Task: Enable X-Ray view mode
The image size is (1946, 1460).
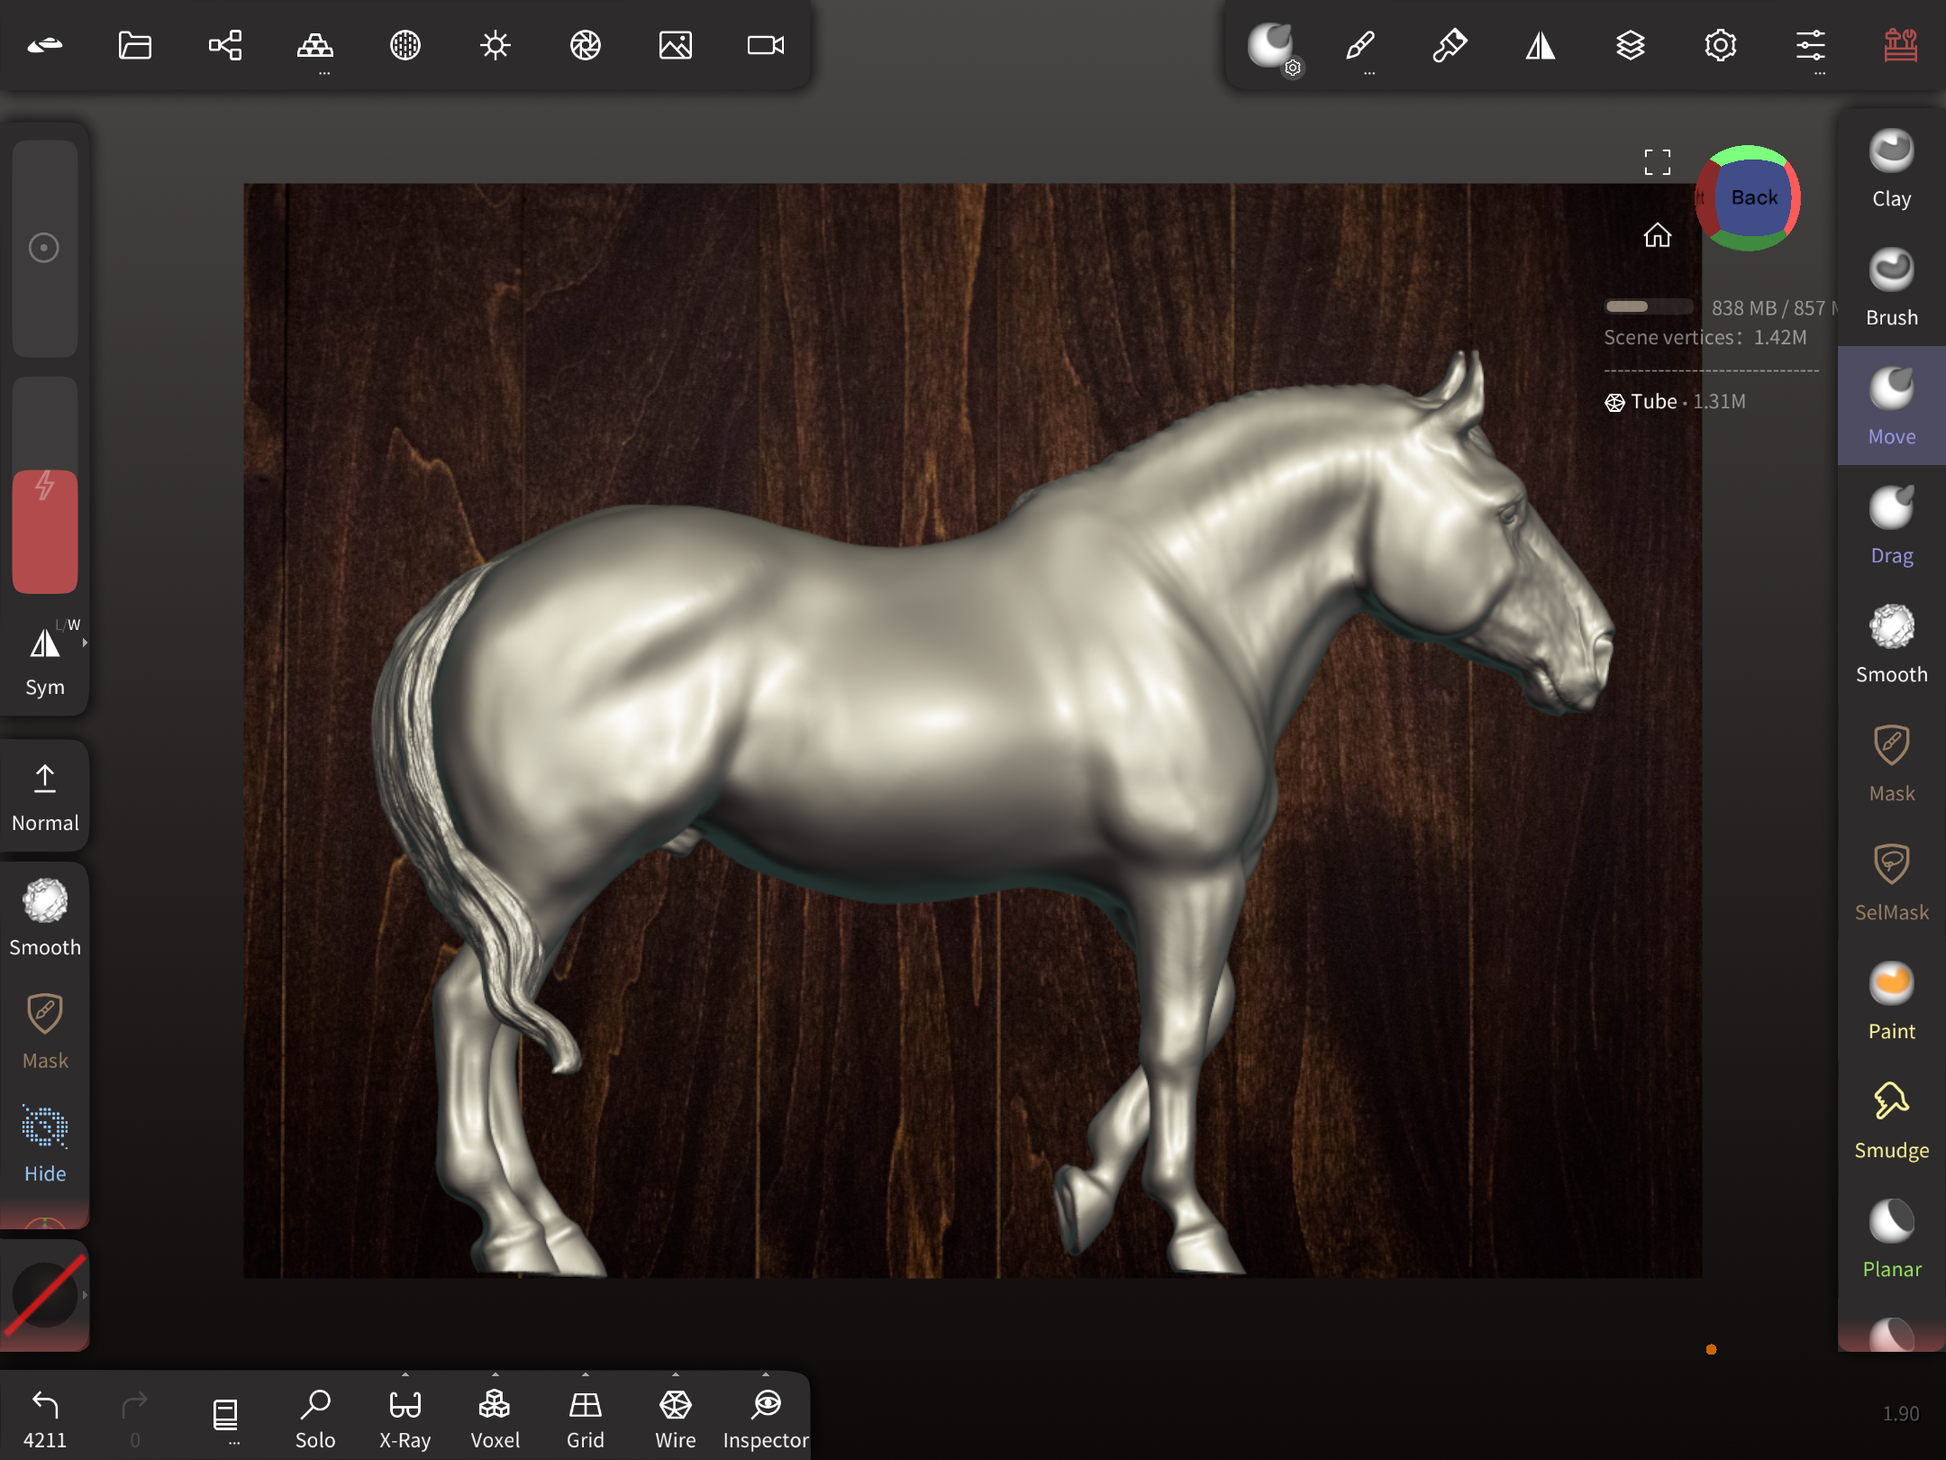Action: tap(405, 1416)
